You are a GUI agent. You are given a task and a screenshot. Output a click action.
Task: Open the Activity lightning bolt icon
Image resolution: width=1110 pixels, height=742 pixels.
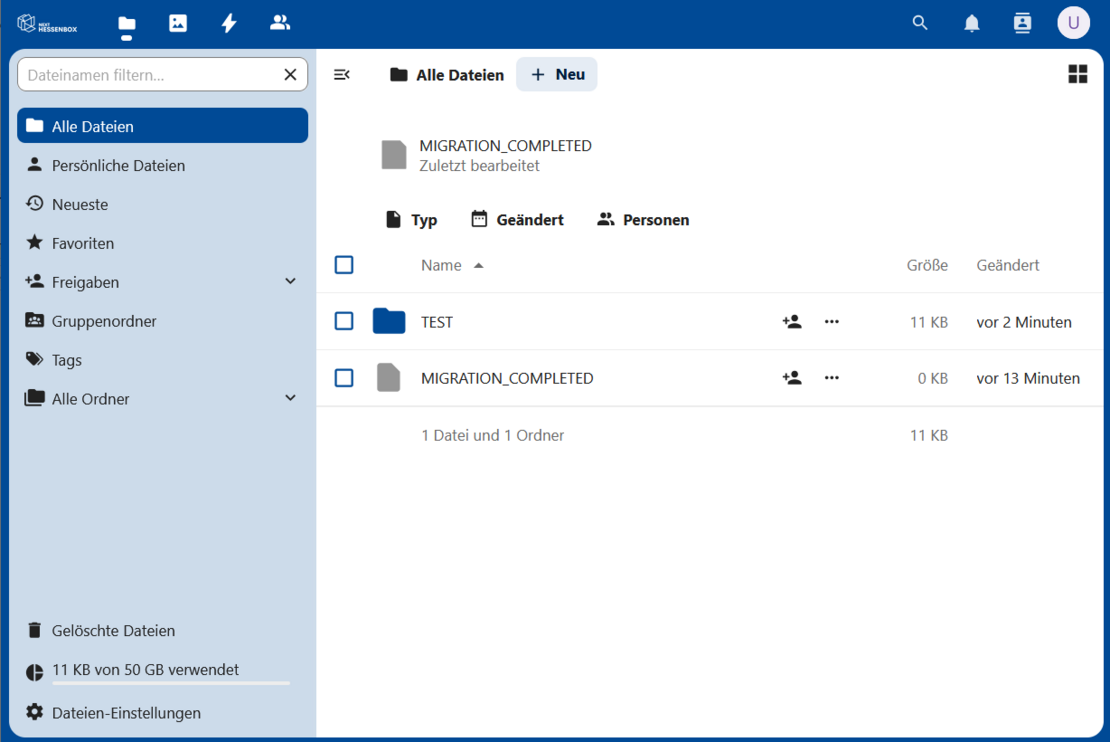coord(229,23)
